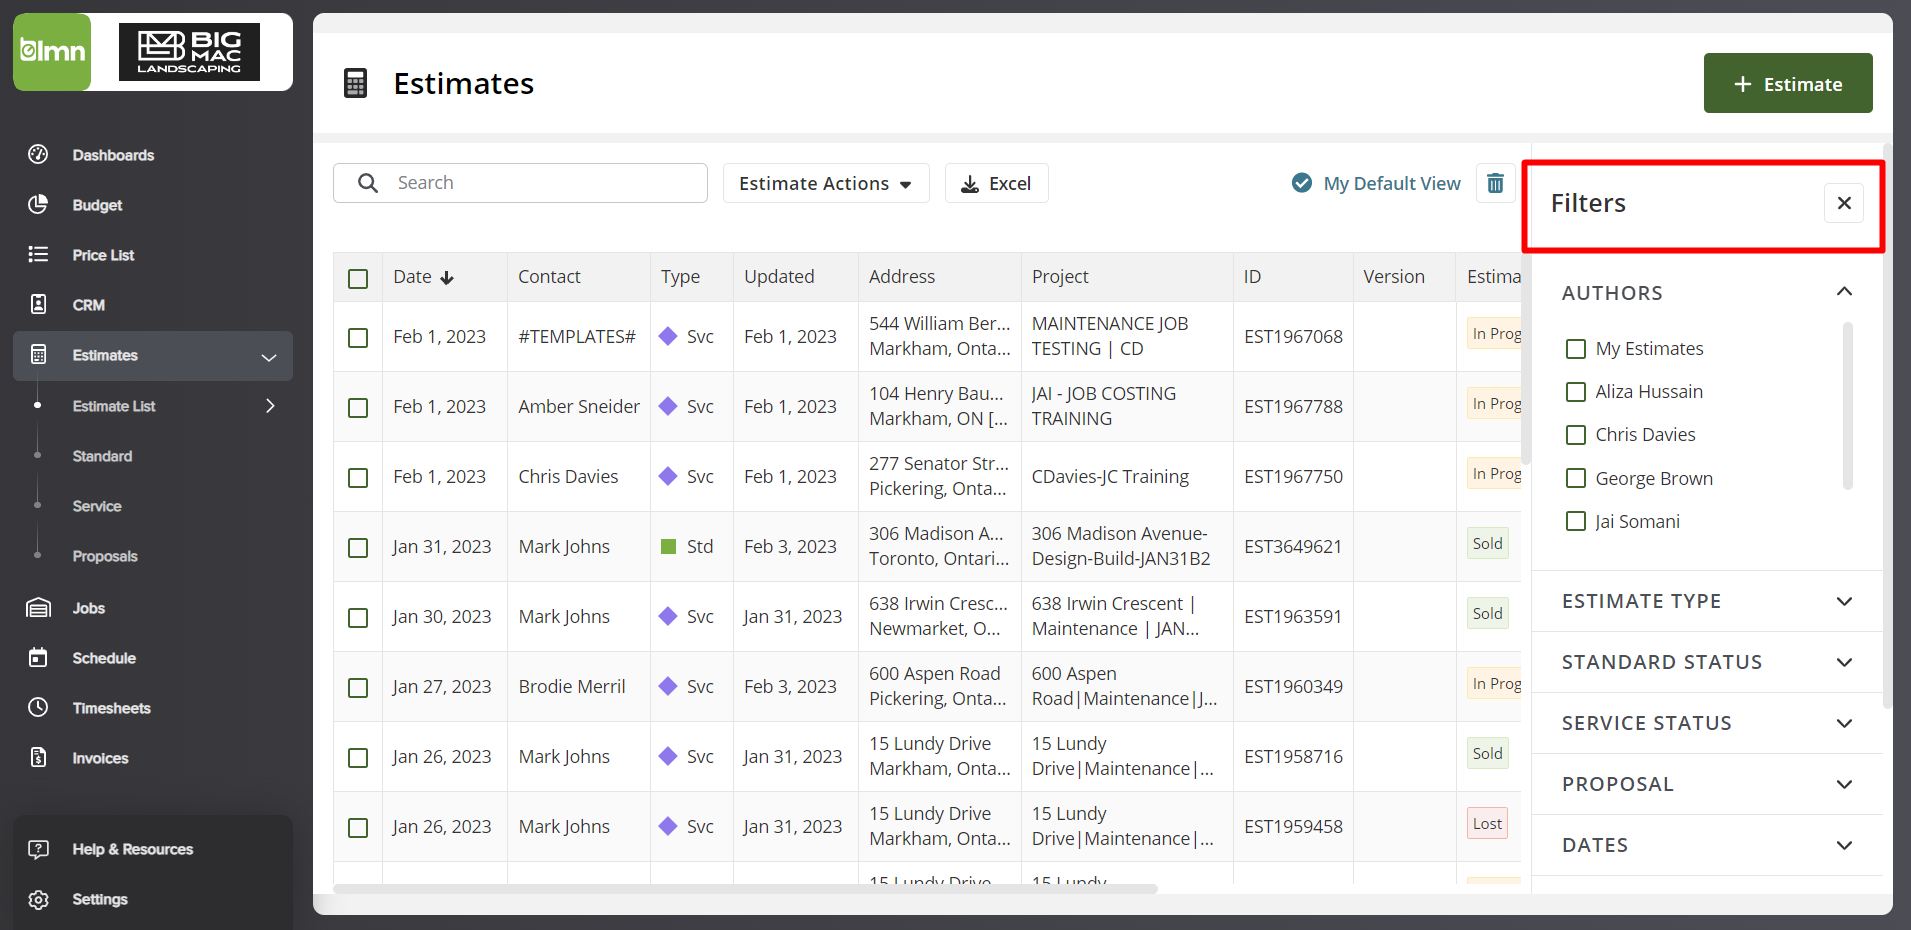Select the row checkbox for Amber Sneider
Image resolution: width=1911 pixels, height=930 pixels.
[358, 407]
